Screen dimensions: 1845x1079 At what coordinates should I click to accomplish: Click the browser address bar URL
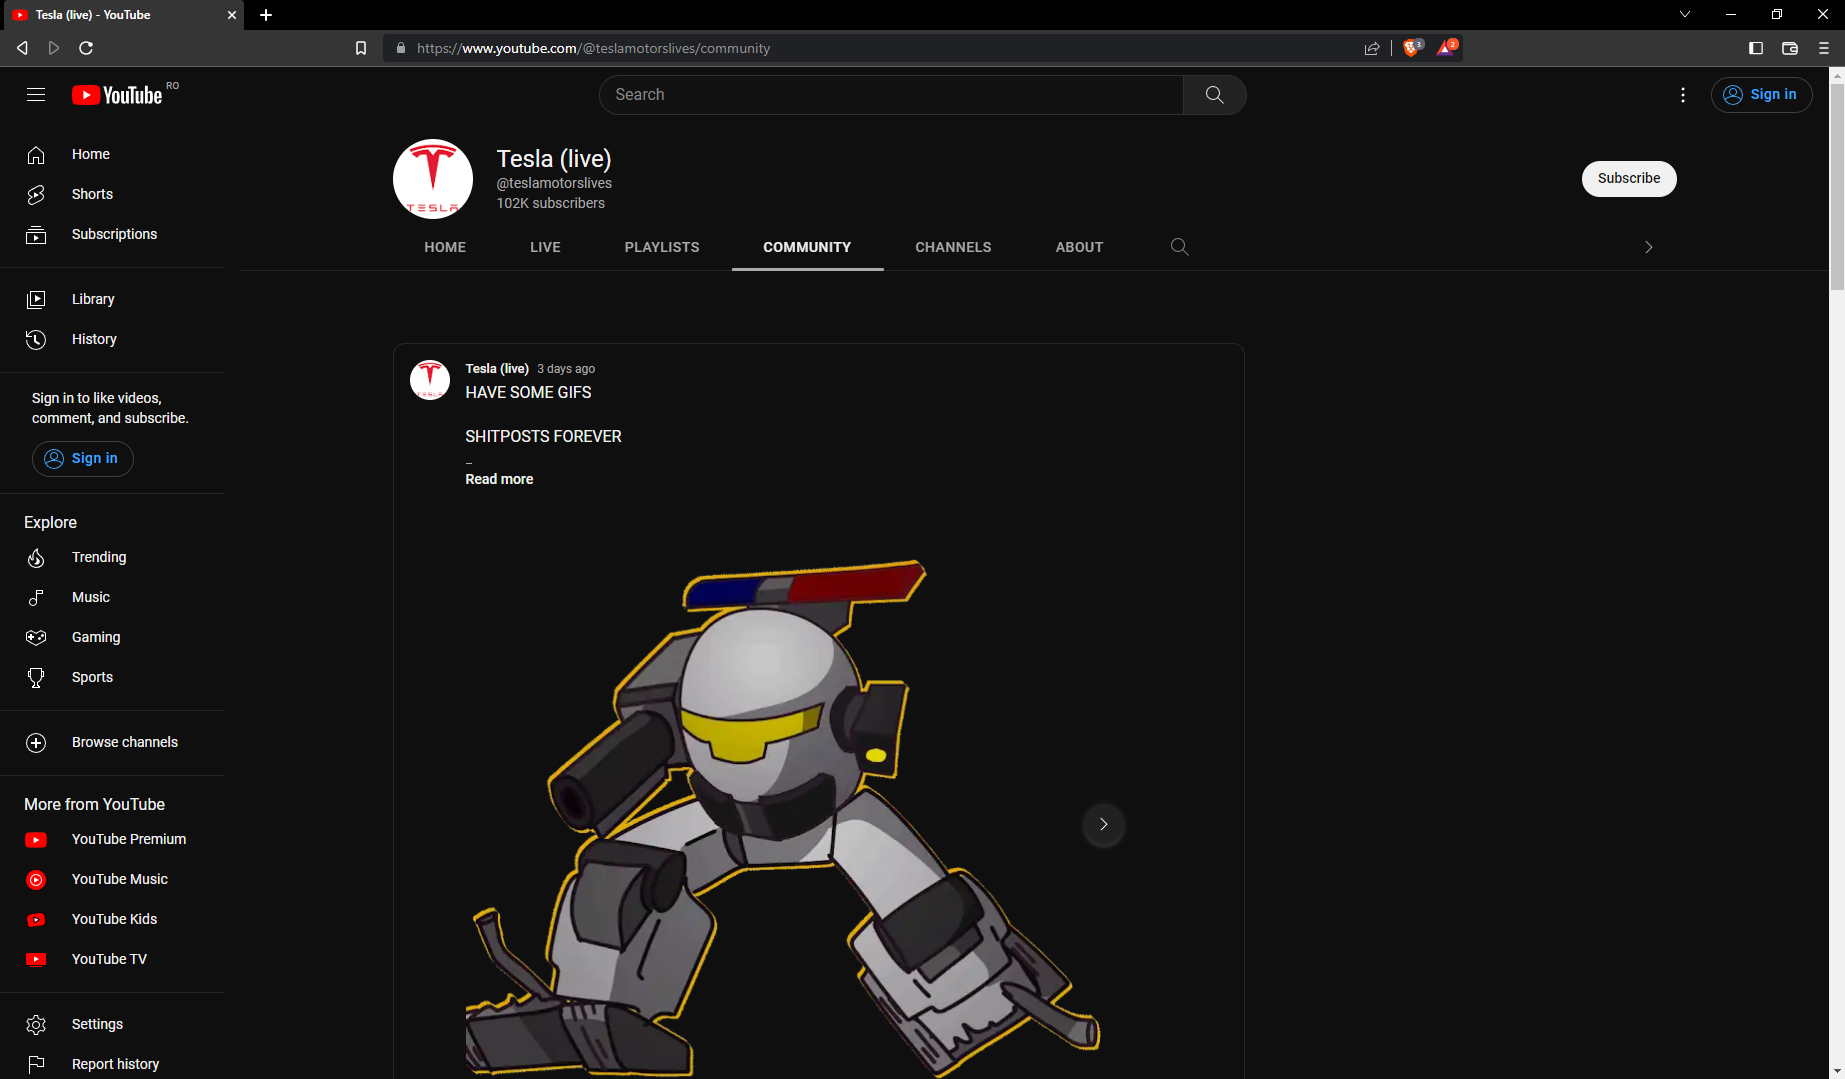click(593, 48)
